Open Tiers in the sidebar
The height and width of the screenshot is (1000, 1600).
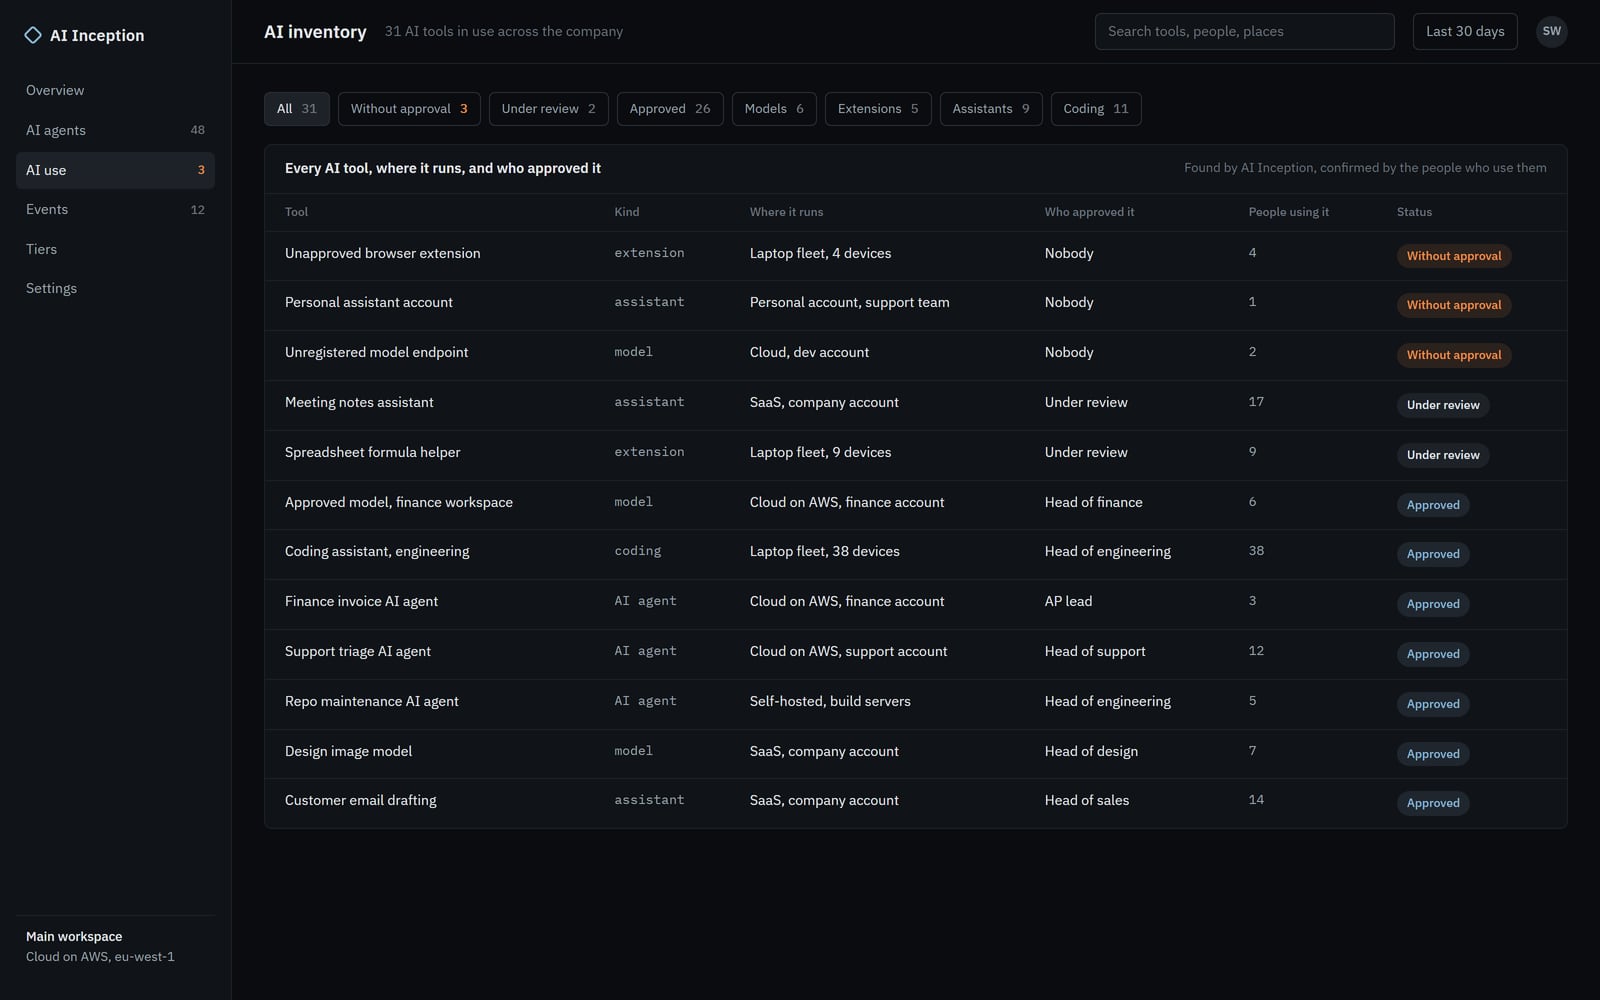115,249
